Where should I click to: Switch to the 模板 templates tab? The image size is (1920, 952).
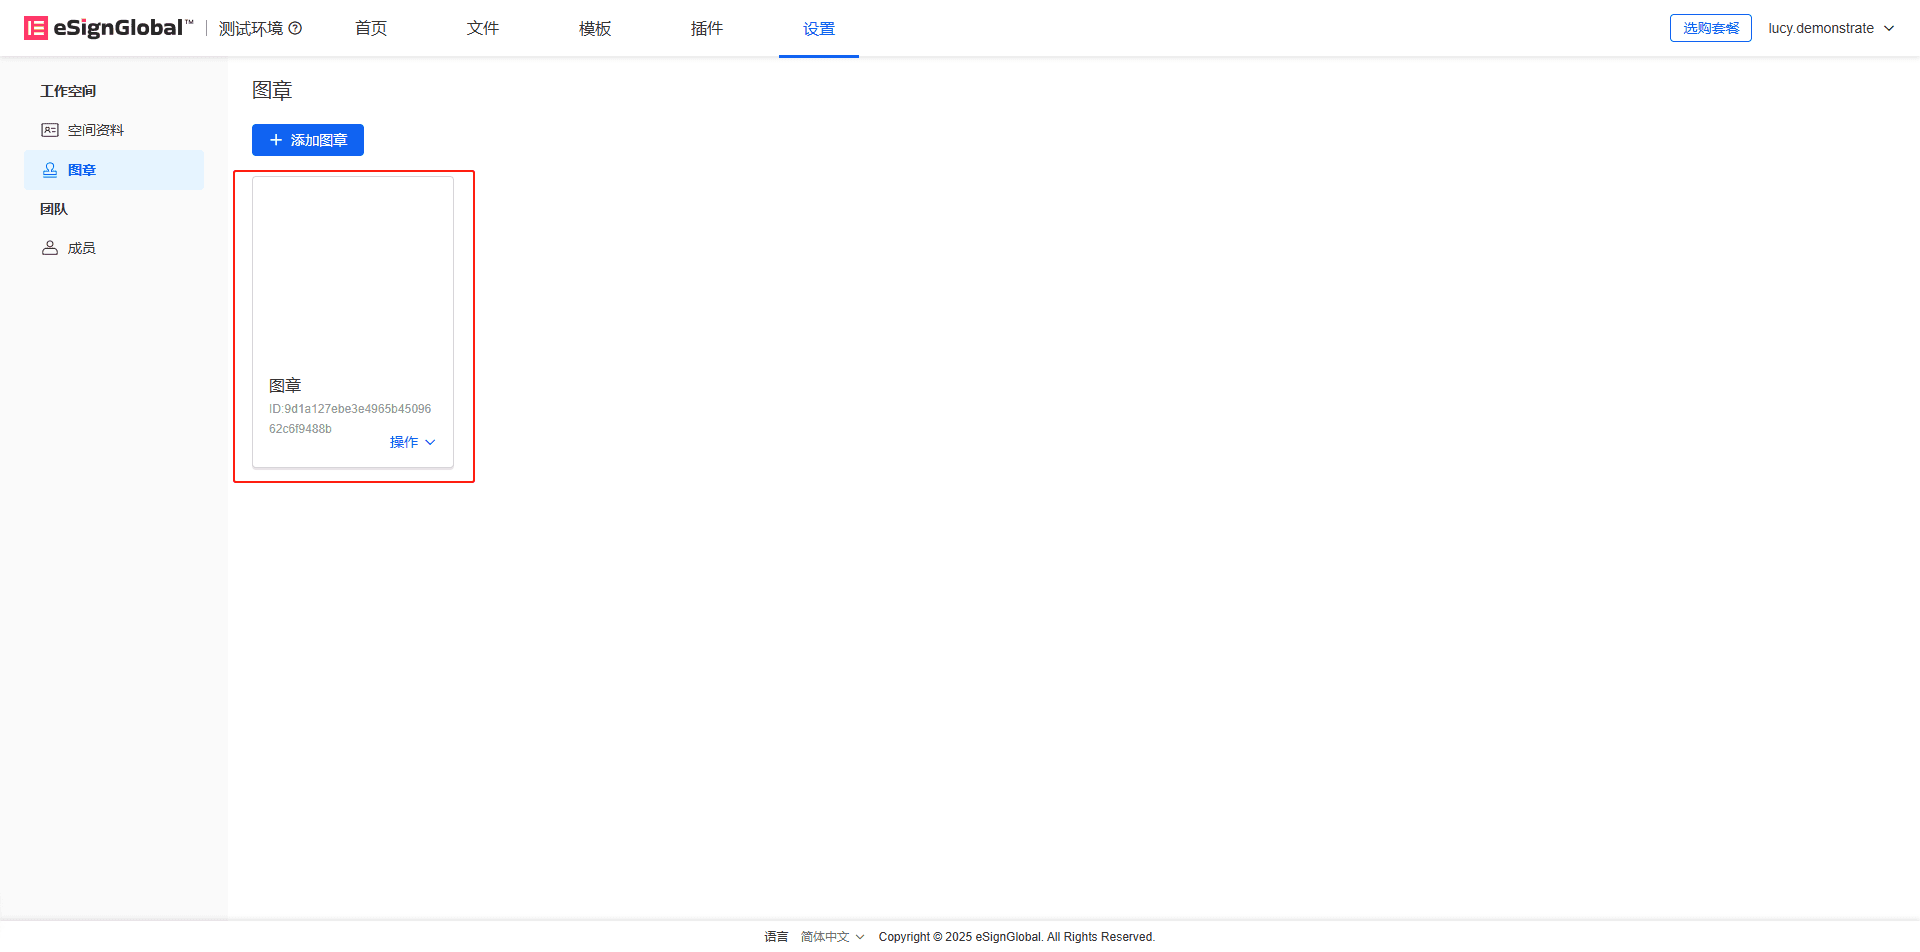[595, 28]
